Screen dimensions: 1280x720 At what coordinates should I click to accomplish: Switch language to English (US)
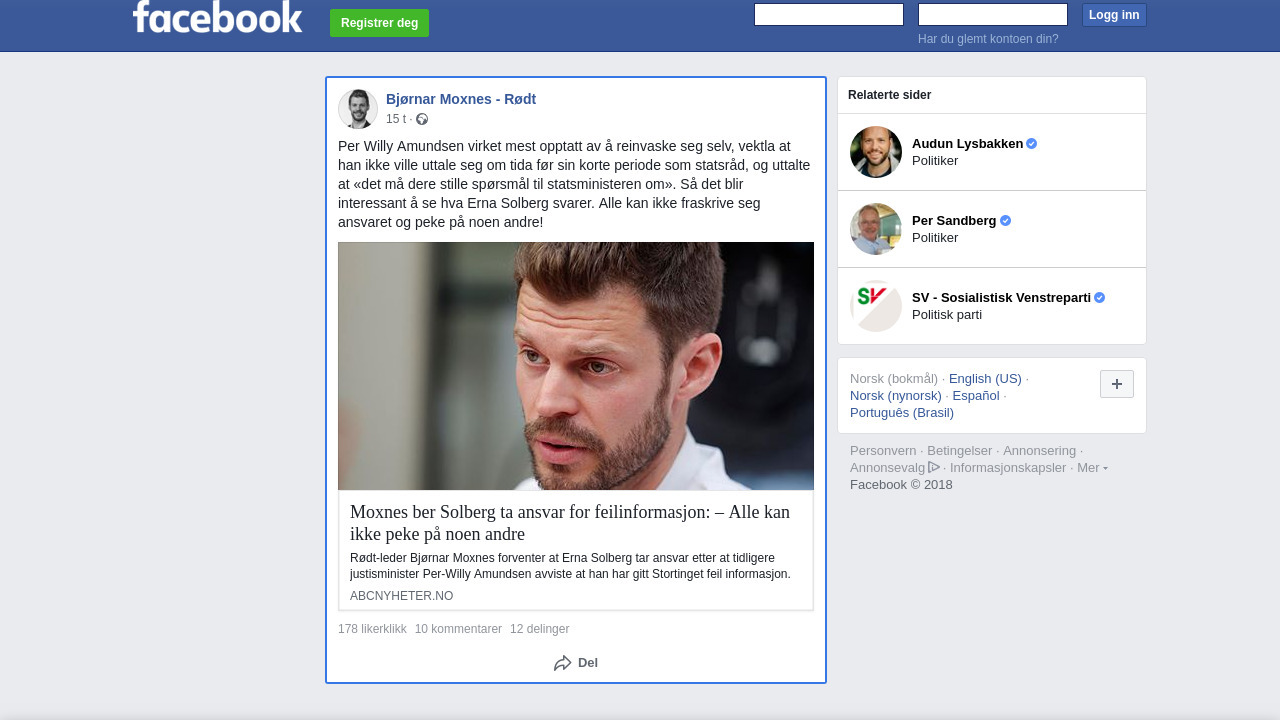[985, 379]
